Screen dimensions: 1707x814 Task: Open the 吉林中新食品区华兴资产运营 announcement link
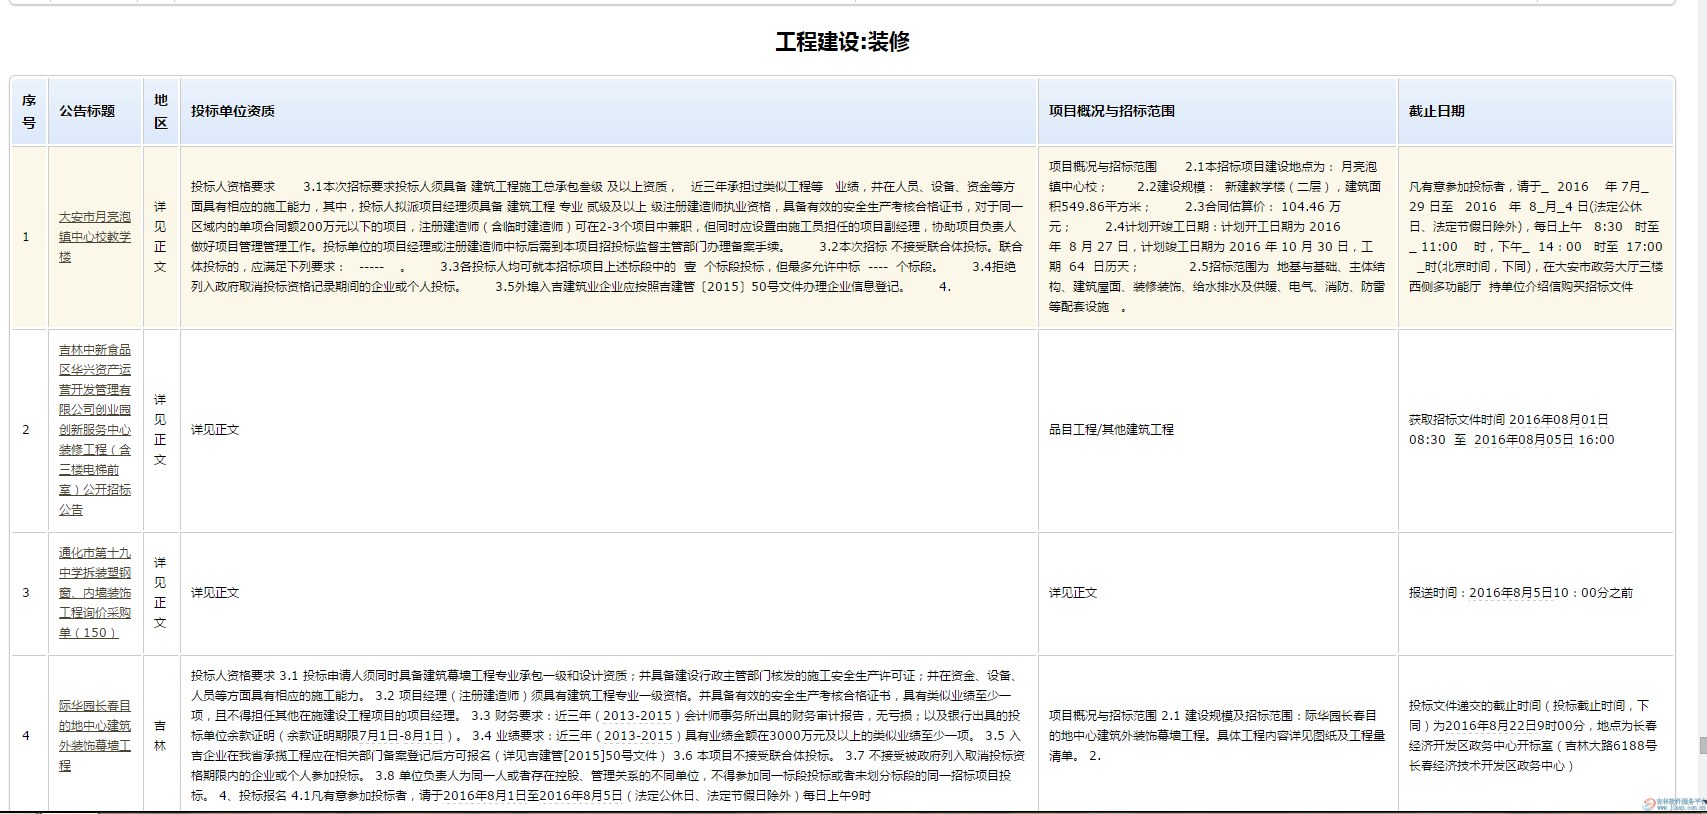(x=94, y=429)
